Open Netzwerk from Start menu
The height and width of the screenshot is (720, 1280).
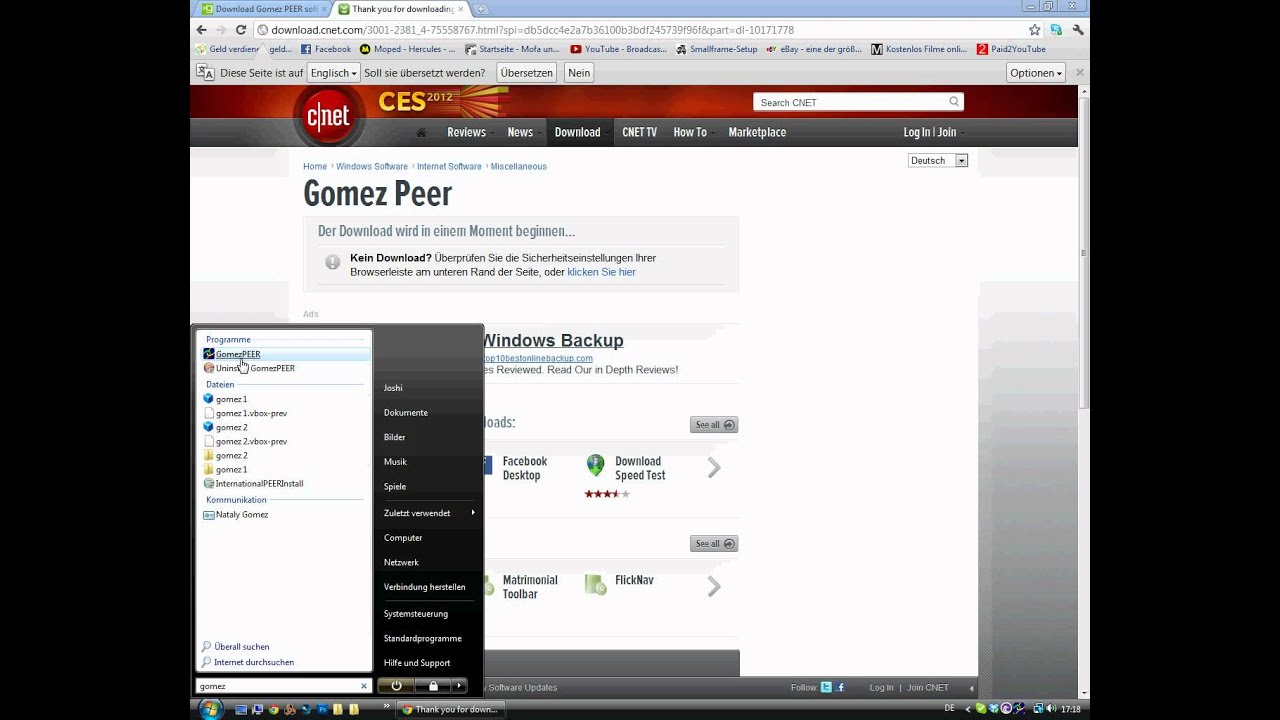coord(401,562)
